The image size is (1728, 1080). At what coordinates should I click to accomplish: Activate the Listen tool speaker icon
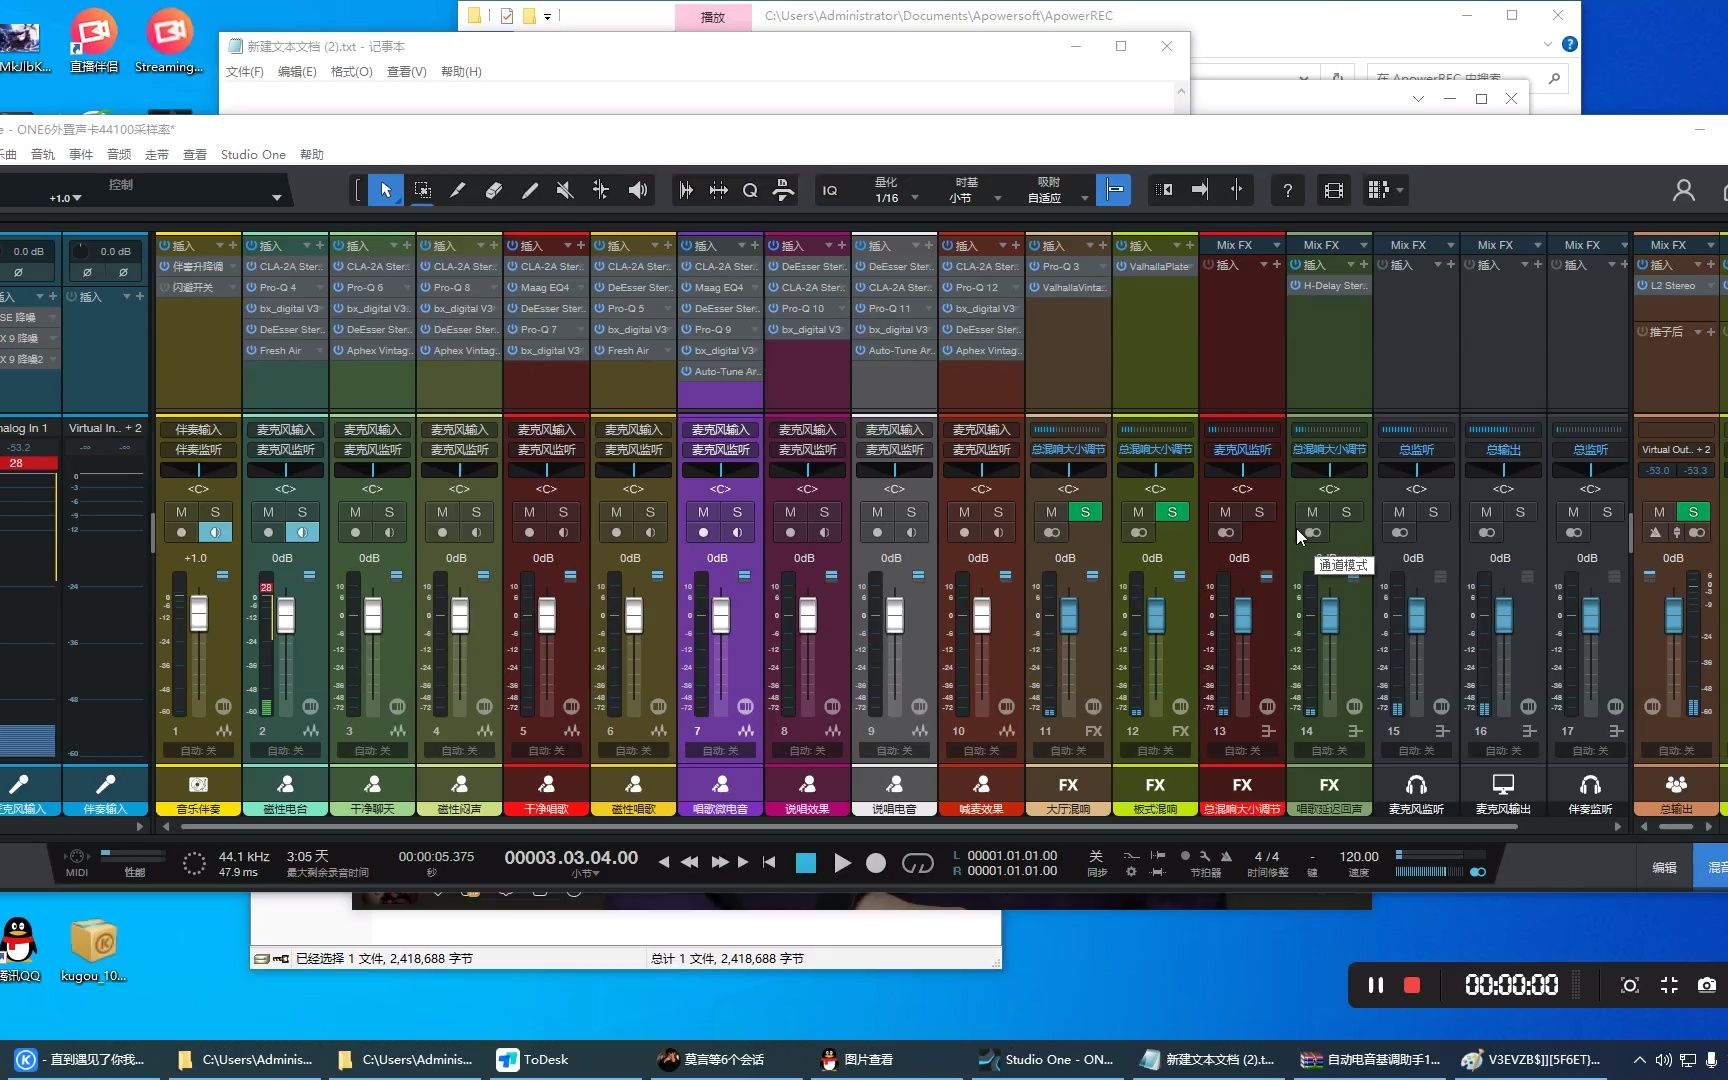[637, 190]
